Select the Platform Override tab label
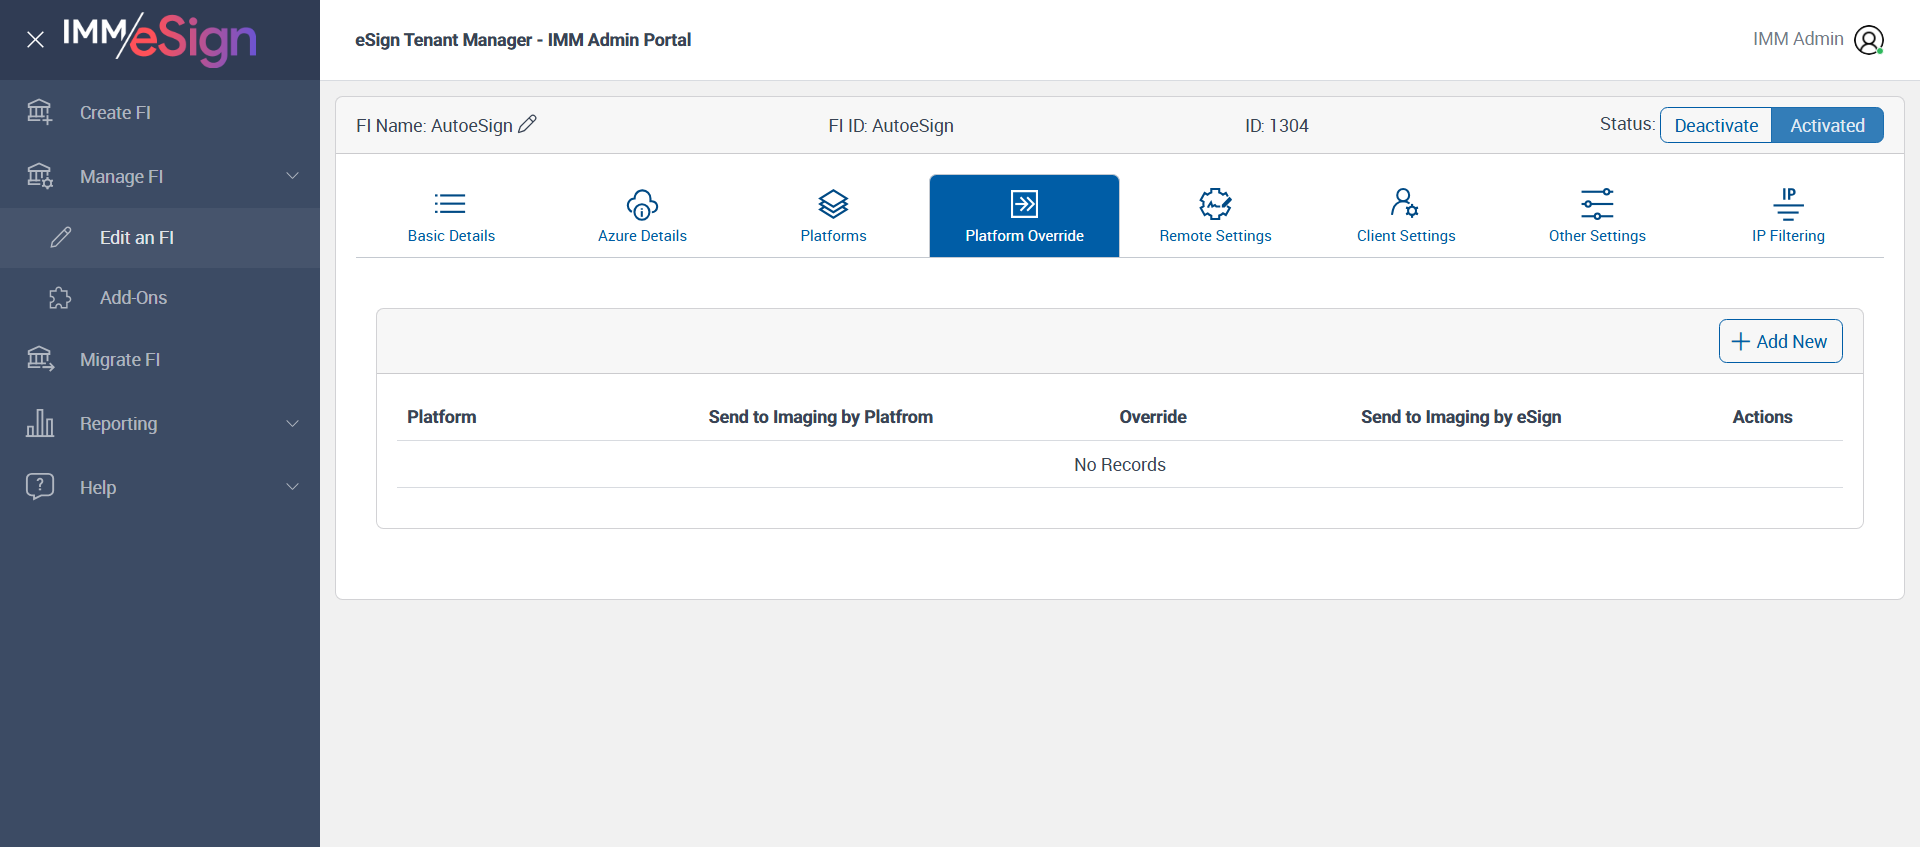Screen dimensions: 1920x847 (x=1024, y=236)
